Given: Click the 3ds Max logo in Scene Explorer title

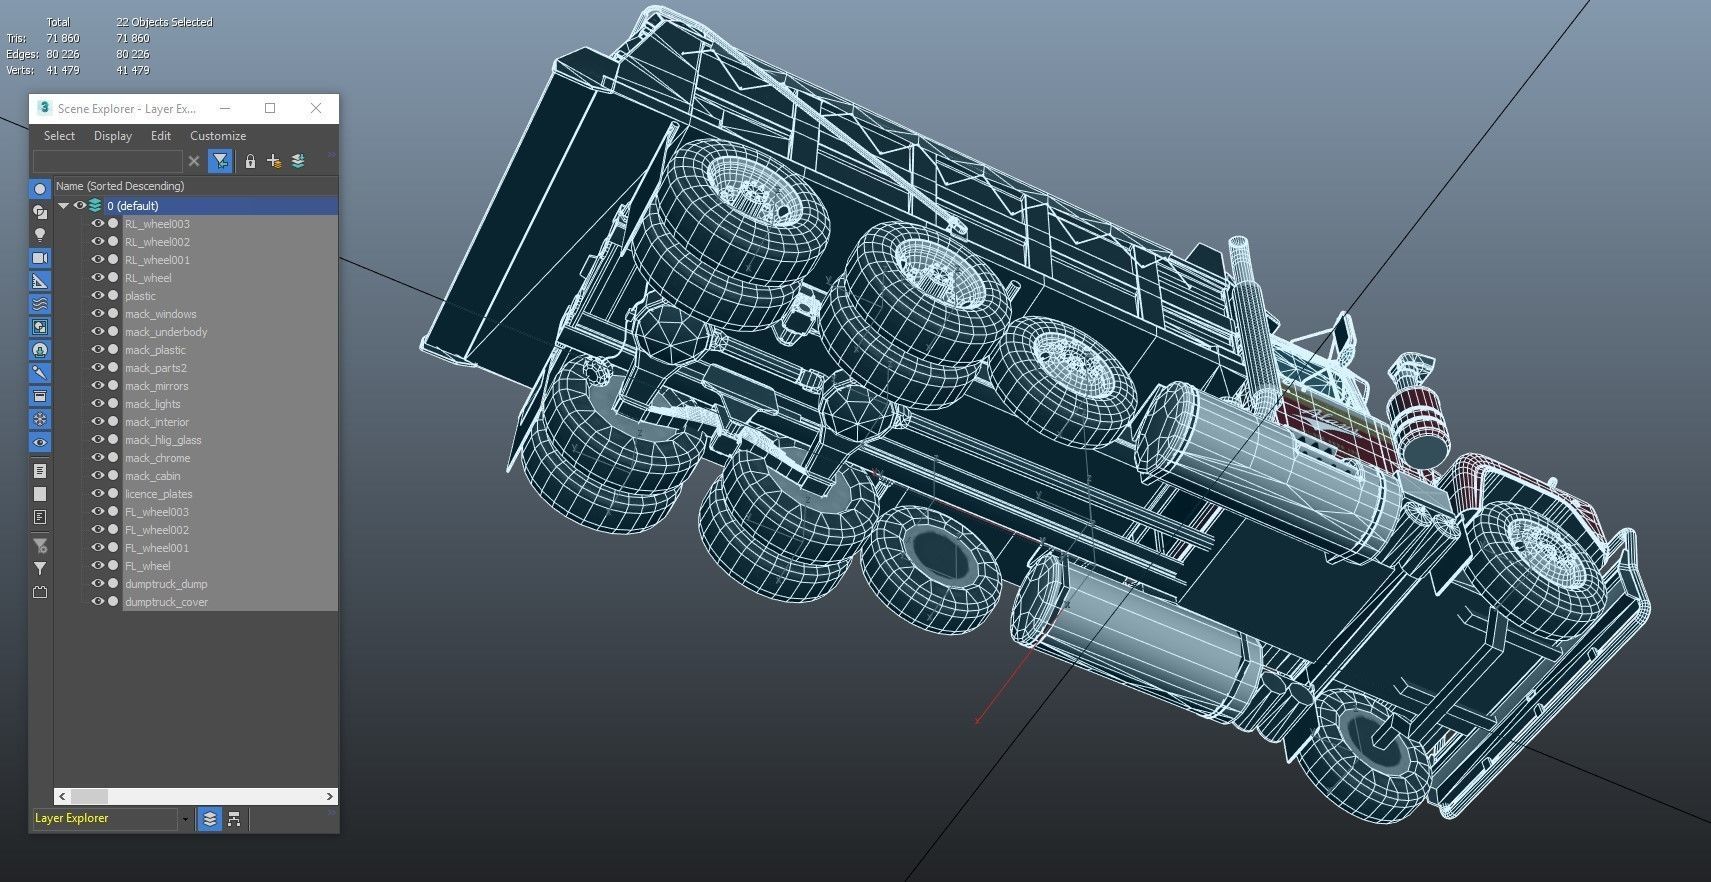Looking at the screenshot, I should (x=44, y=108).
